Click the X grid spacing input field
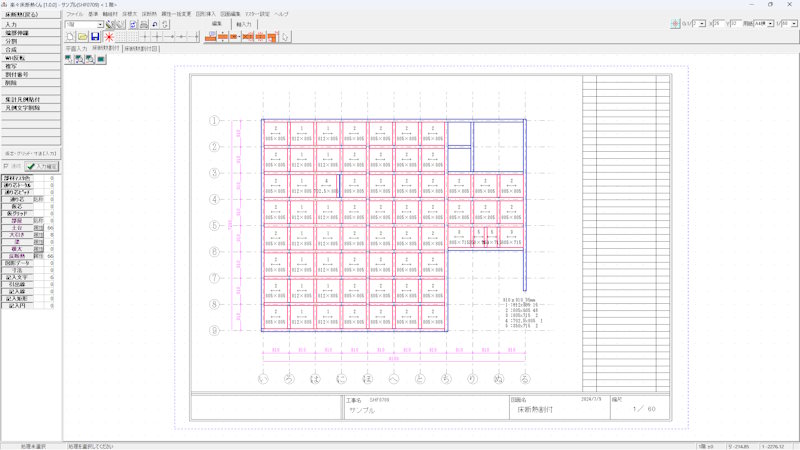 (716, 24)
